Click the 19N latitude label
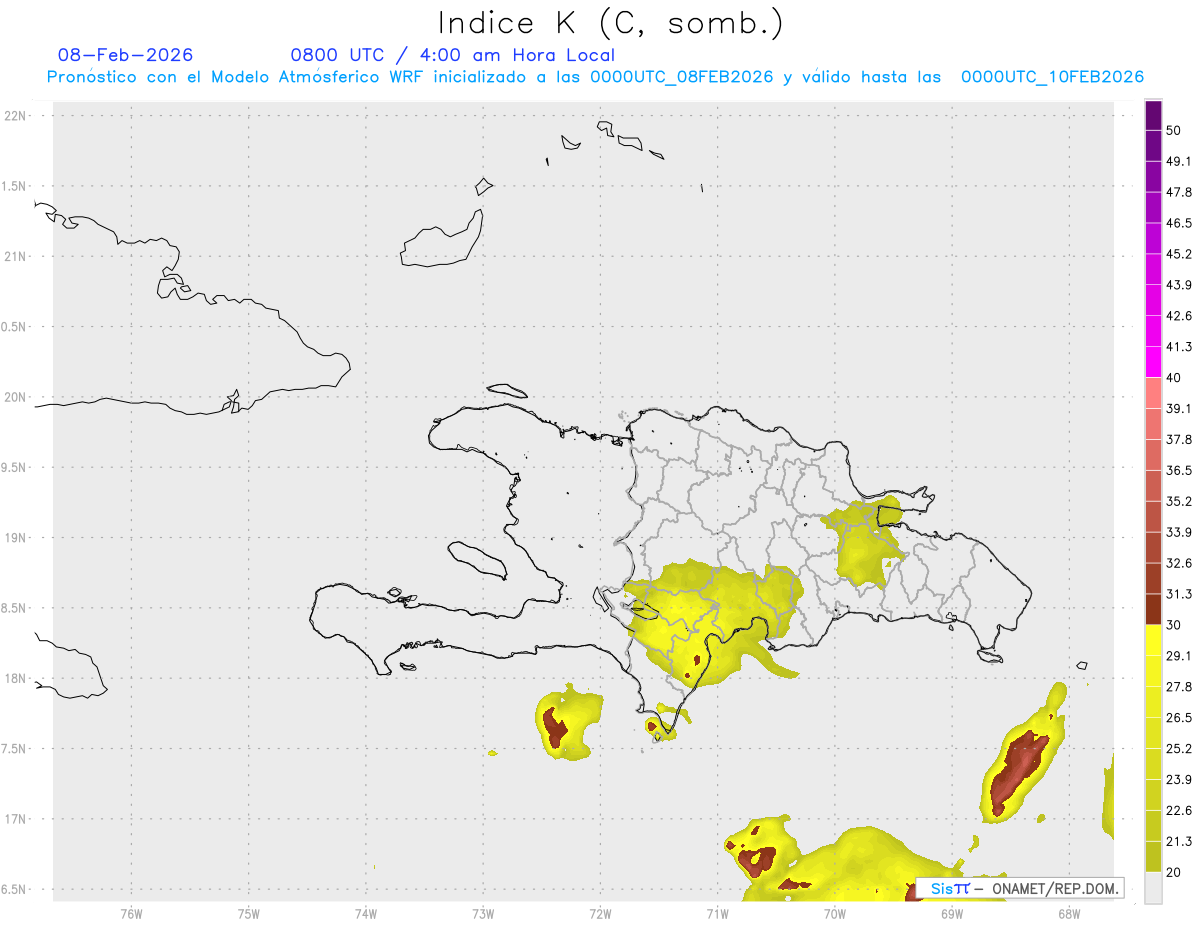 coord(15,537)
